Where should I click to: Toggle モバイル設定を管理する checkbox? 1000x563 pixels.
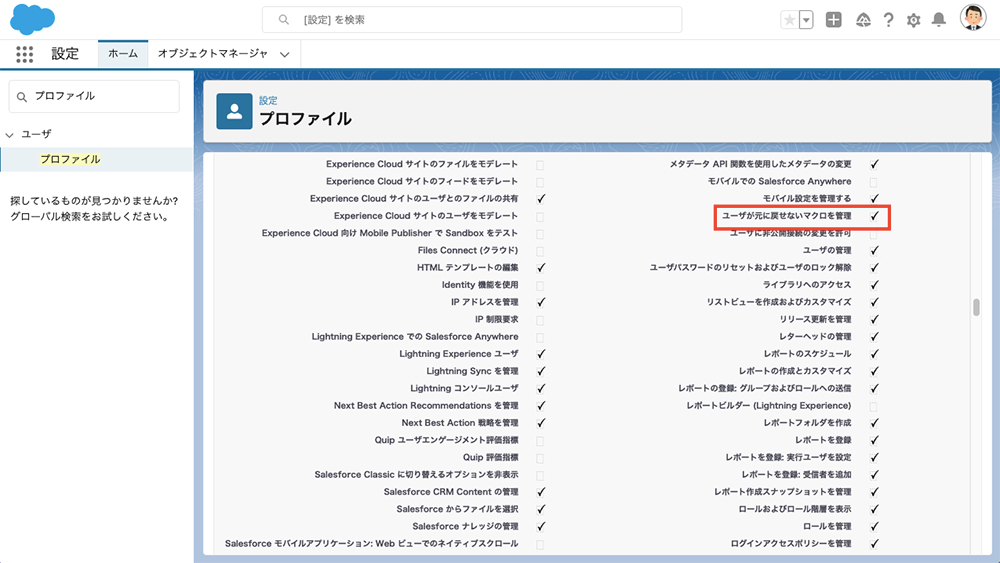[874, 199]
